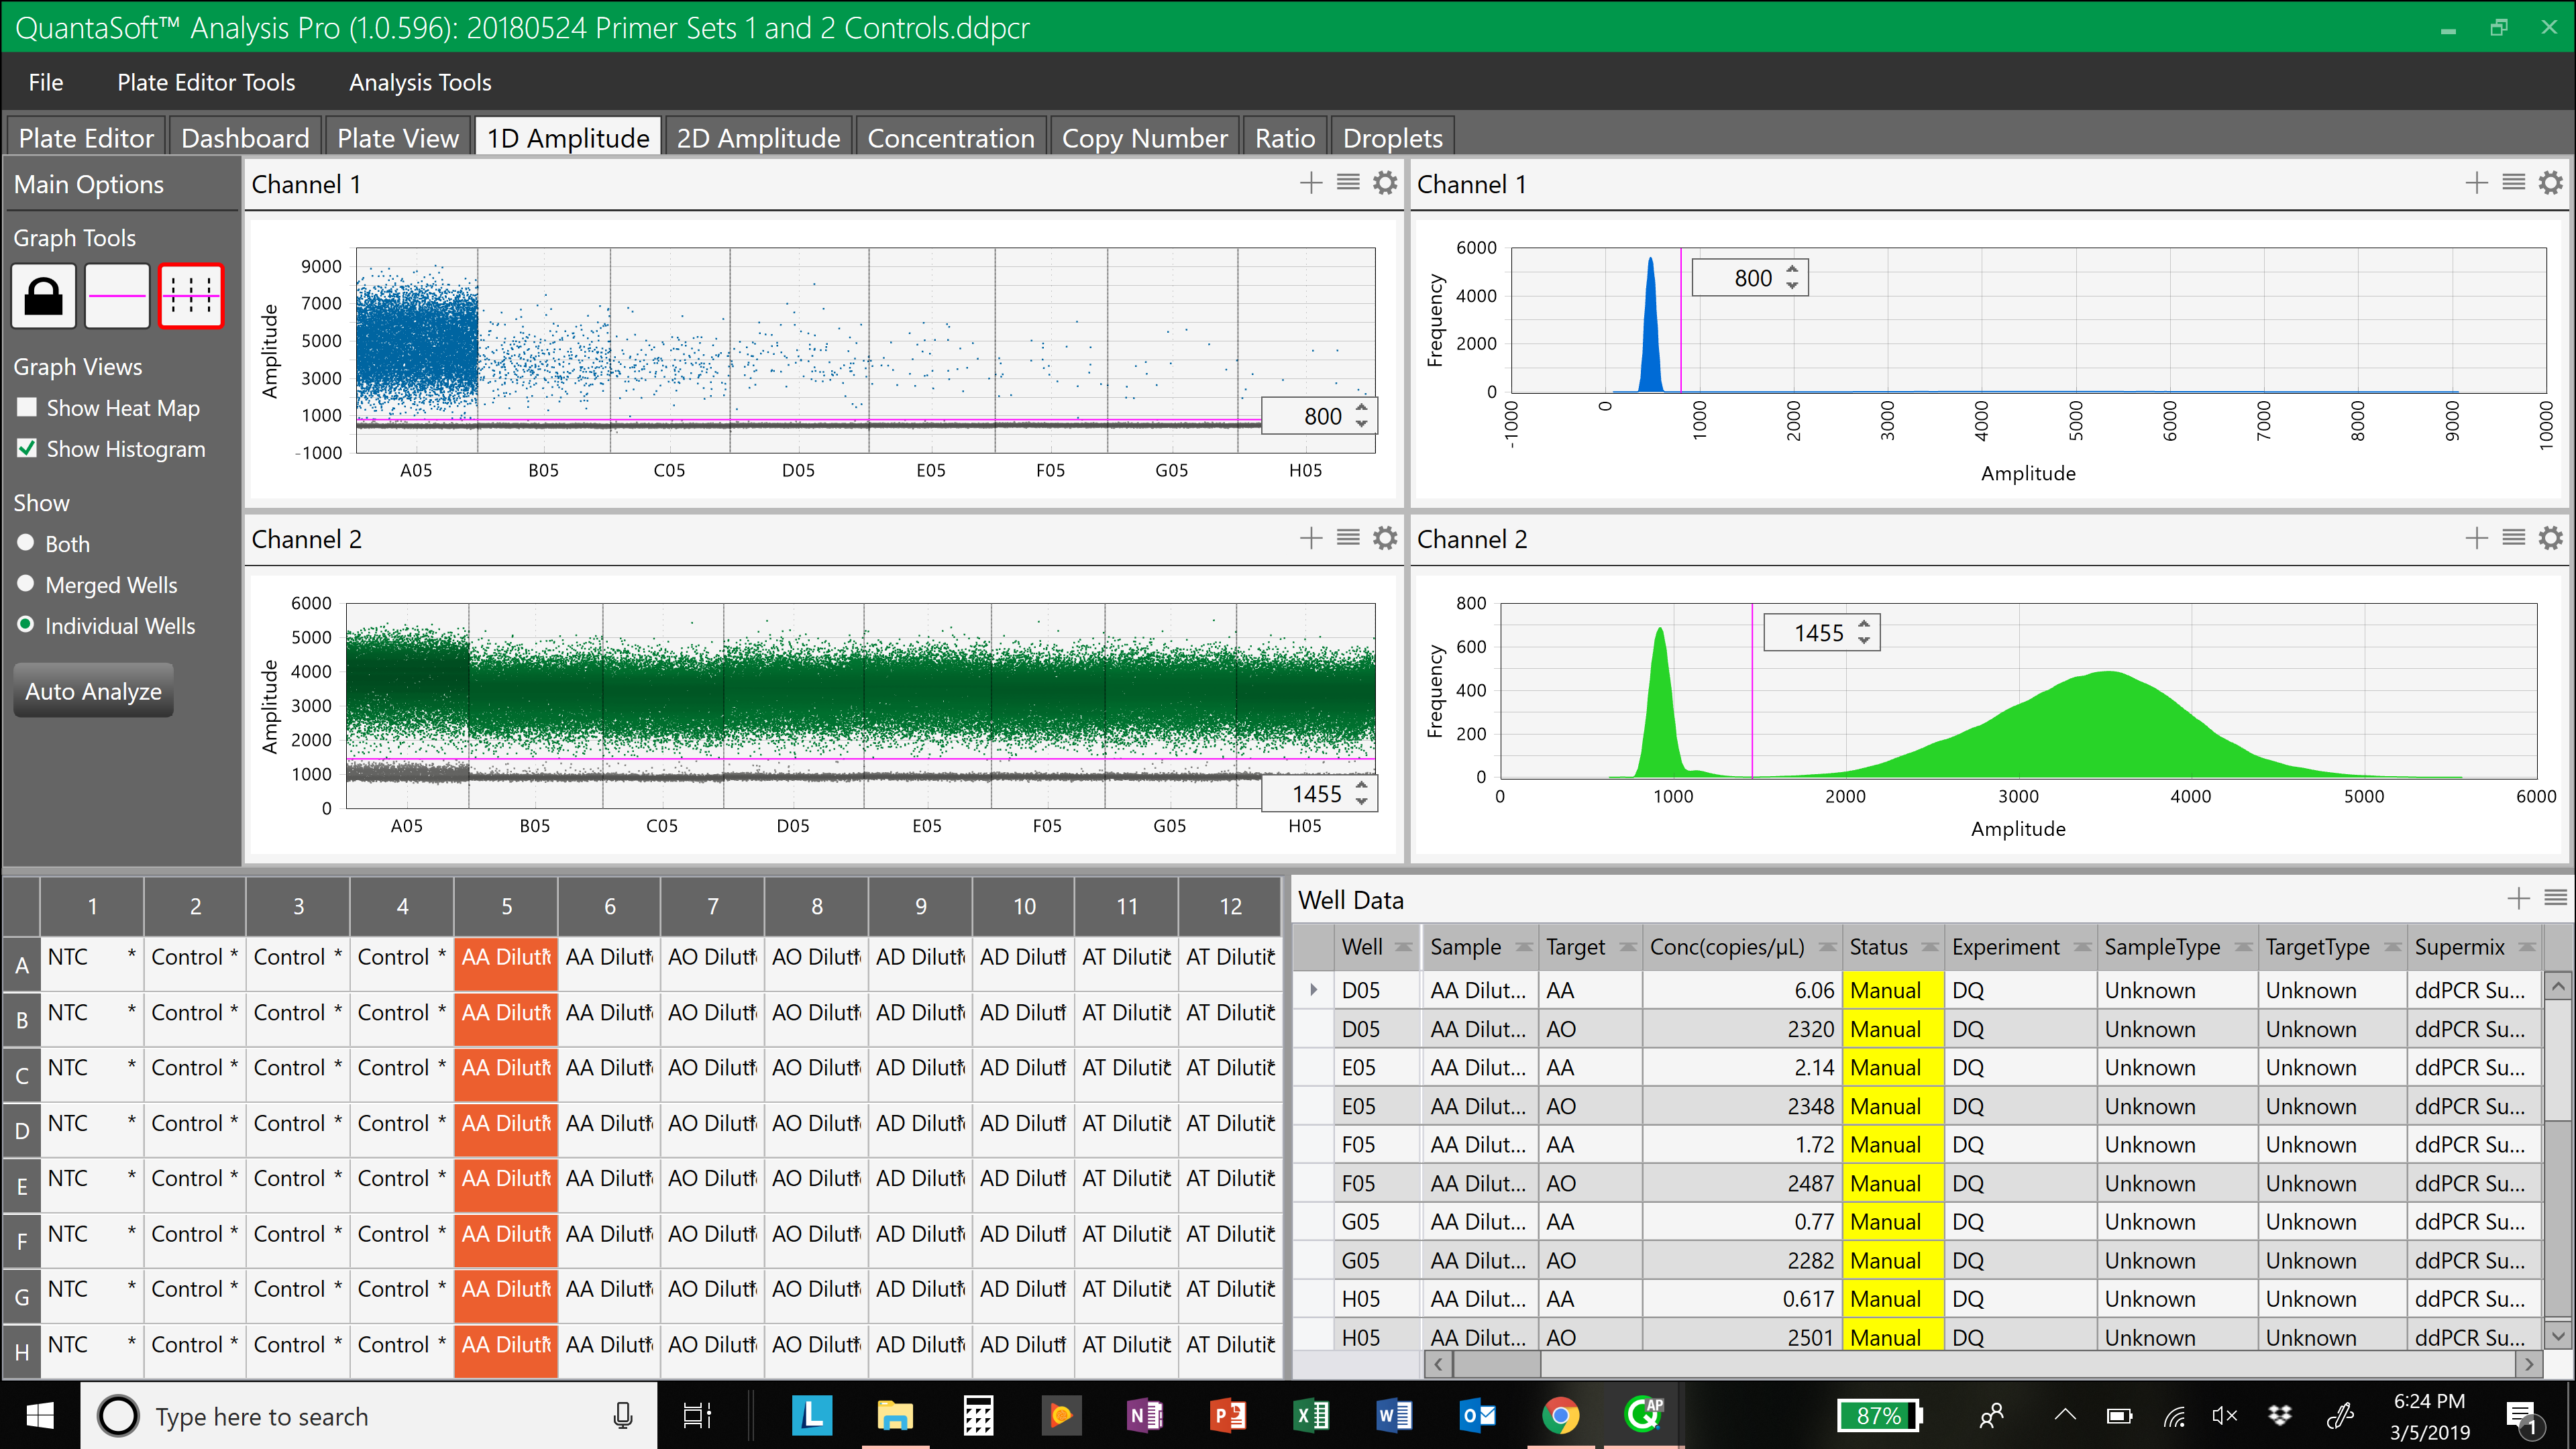The width and height of the screenshot is (2576, 1449).
Task: Select the multi-well threshold grid tool
Action: pyautogui.click(x=190, y=296)
